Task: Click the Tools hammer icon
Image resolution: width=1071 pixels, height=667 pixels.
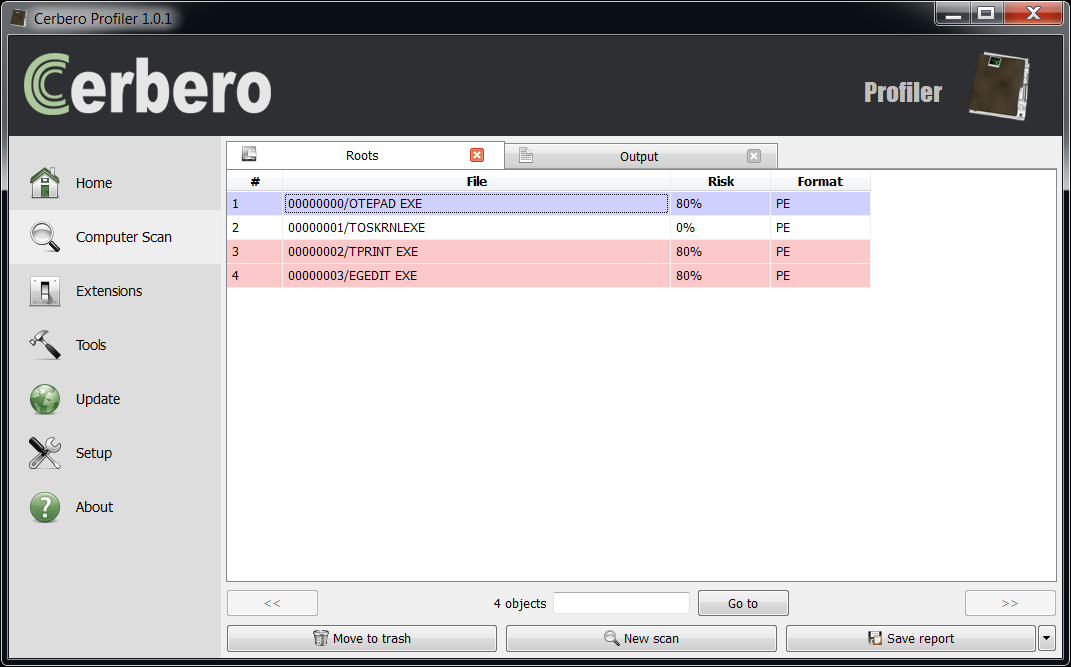Action: [45, 345]
